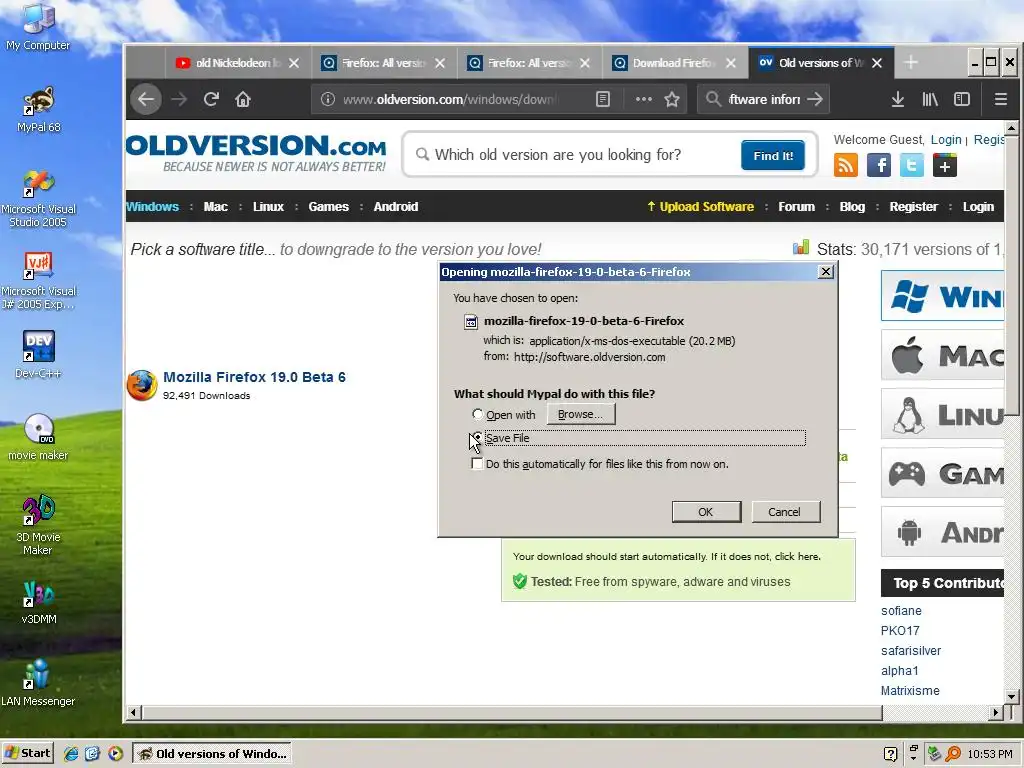This screenshot has width=1024, height=768.
Task: Click the Google plus share icon
Action: (945, 165)
